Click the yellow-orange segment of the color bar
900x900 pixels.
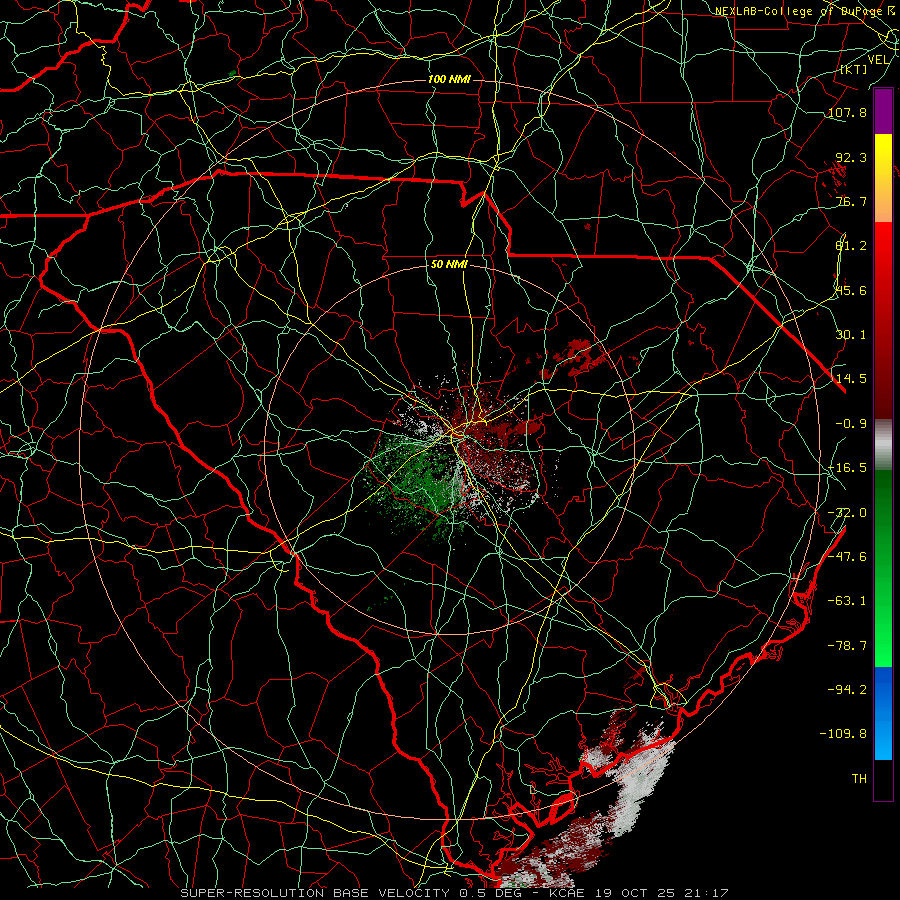point(883,178)
